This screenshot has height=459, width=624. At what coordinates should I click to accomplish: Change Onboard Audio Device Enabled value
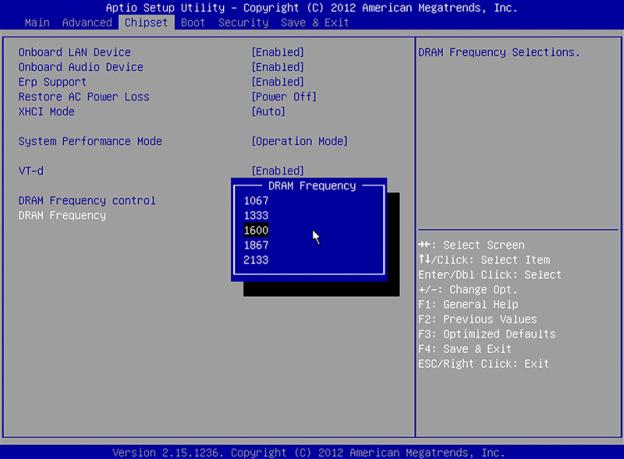point(278,67)
